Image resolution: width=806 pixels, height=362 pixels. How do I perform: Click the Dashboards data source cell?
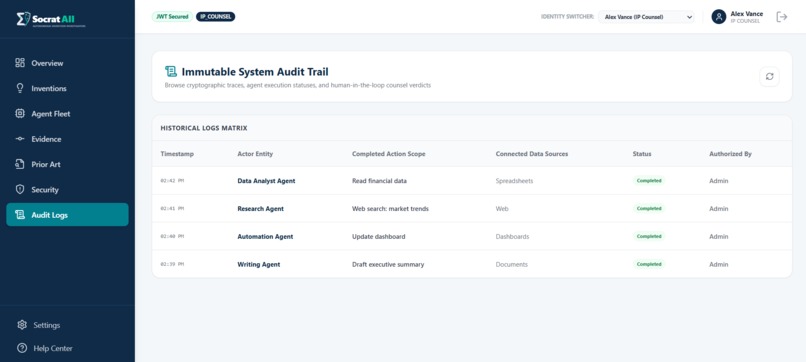512,236
